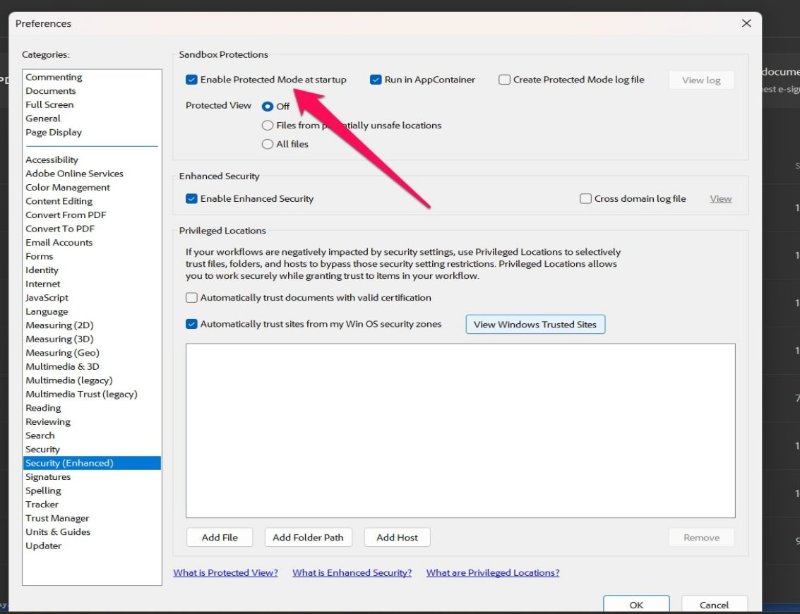
Task: Toggle Enable Enhanced Security off
Action: tap(190, 198)
